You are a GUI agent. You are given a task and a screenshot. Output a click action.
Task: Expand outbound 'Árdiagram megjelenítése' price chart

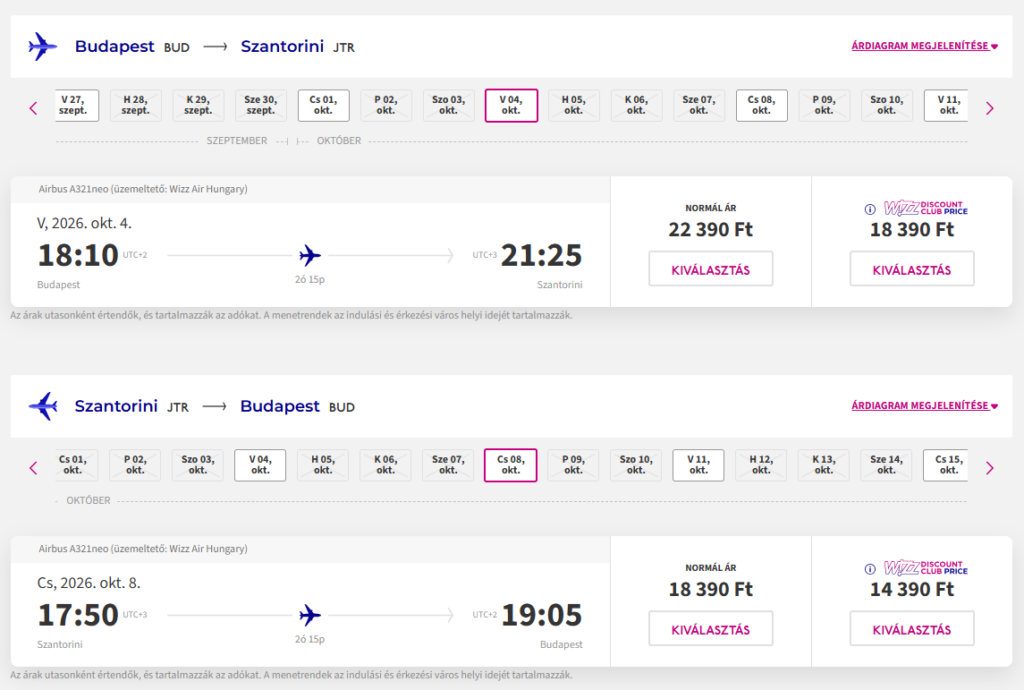point(924,46)
